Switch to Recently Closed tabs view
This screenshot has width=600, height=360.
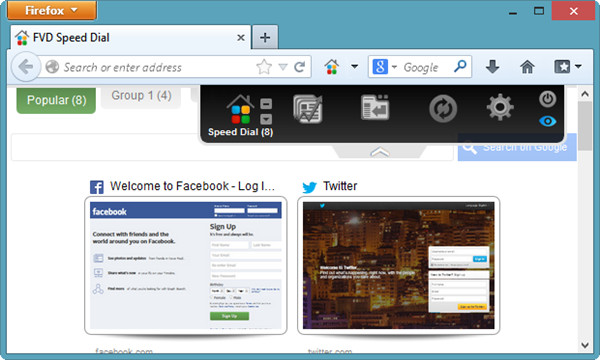pyautogui.click(x=375, y=108)
